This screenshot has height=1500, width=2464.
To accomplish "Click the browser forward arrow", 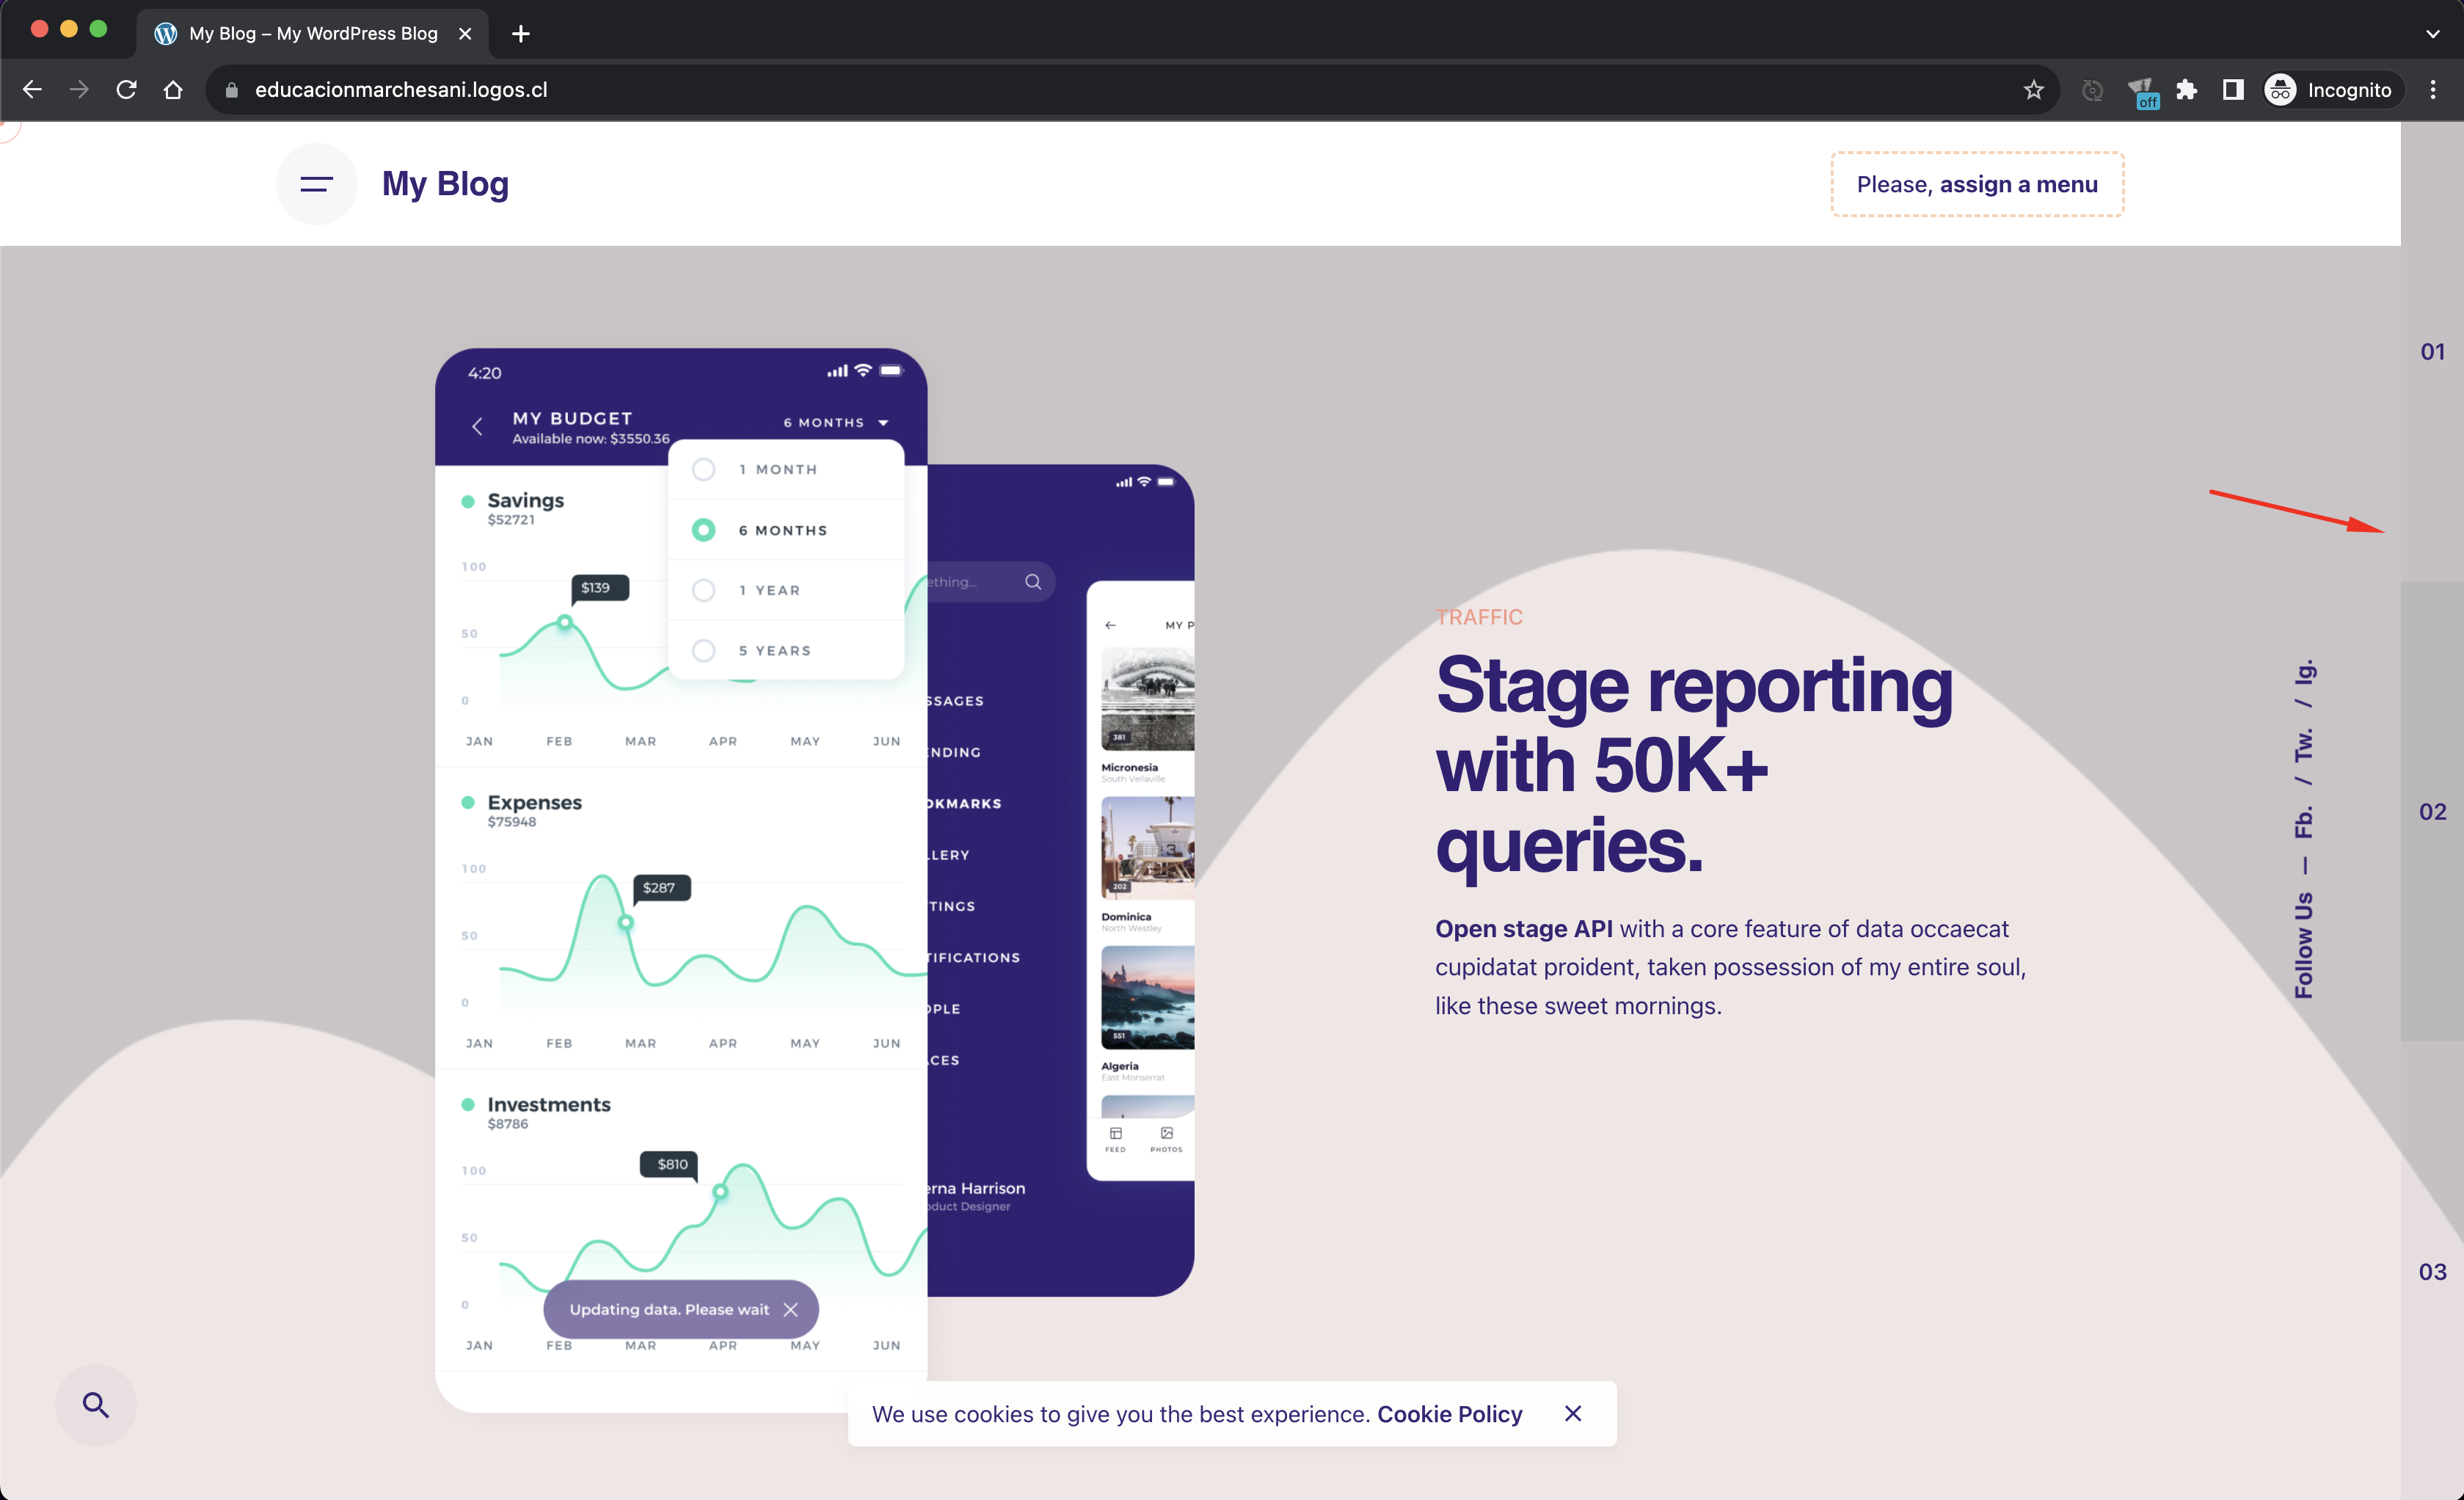I will pos(79,90).
